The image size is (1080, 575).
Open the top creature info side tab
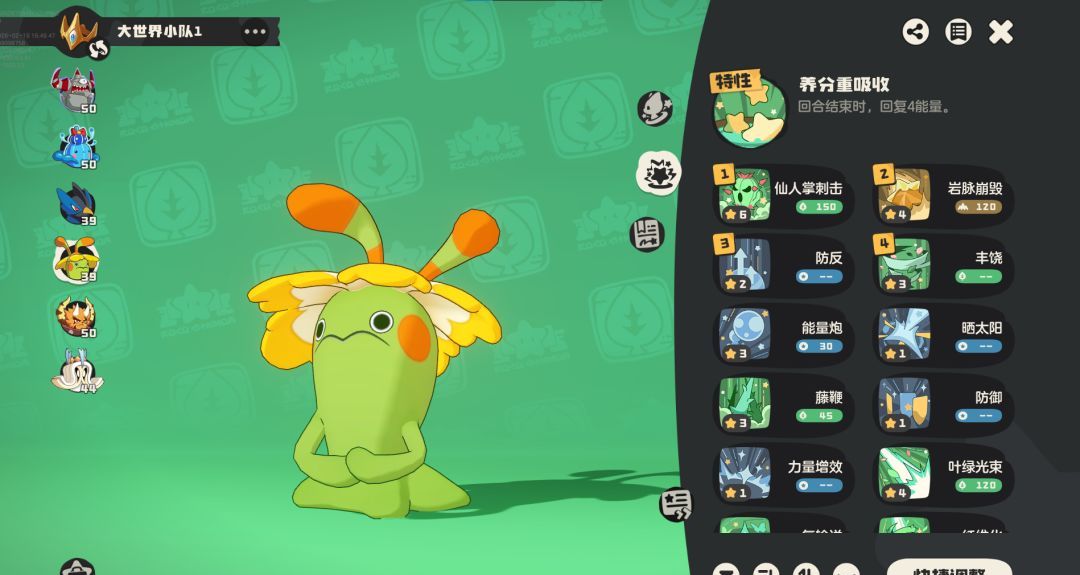point(654,108)
